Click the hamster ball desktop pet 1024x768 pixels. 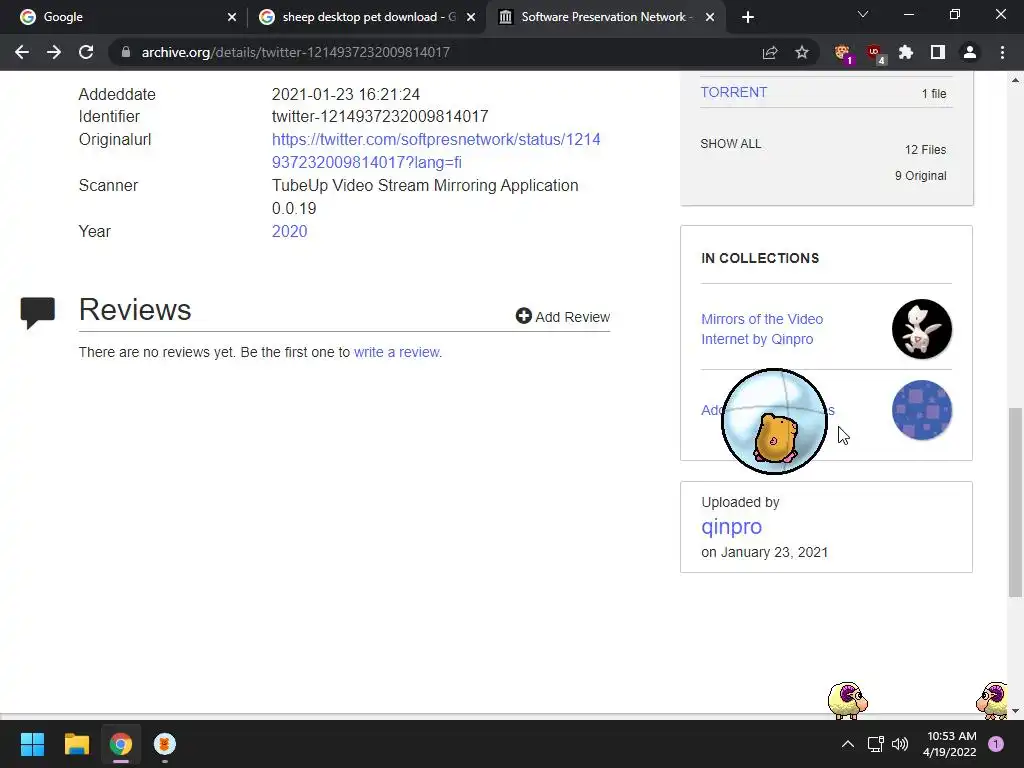point(774,421)
